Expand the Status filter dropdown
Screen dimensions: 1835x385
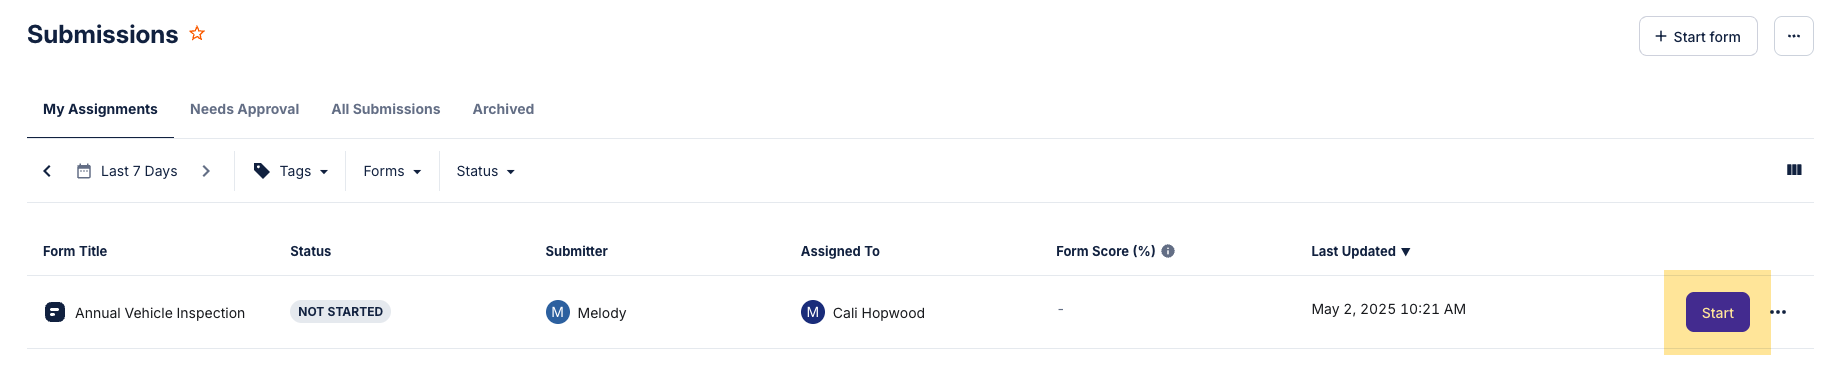pyautogui.click(x=486, y=171)
